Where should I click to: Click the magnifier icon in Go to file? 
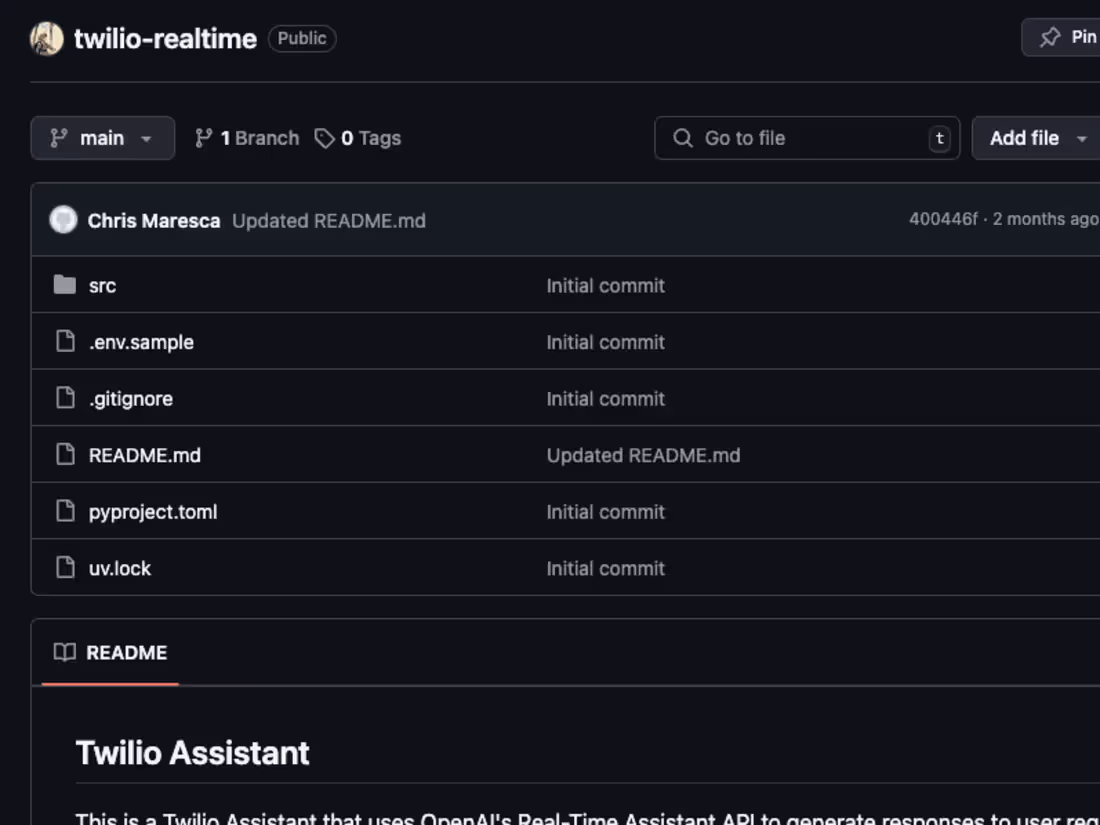coord(682,138)
